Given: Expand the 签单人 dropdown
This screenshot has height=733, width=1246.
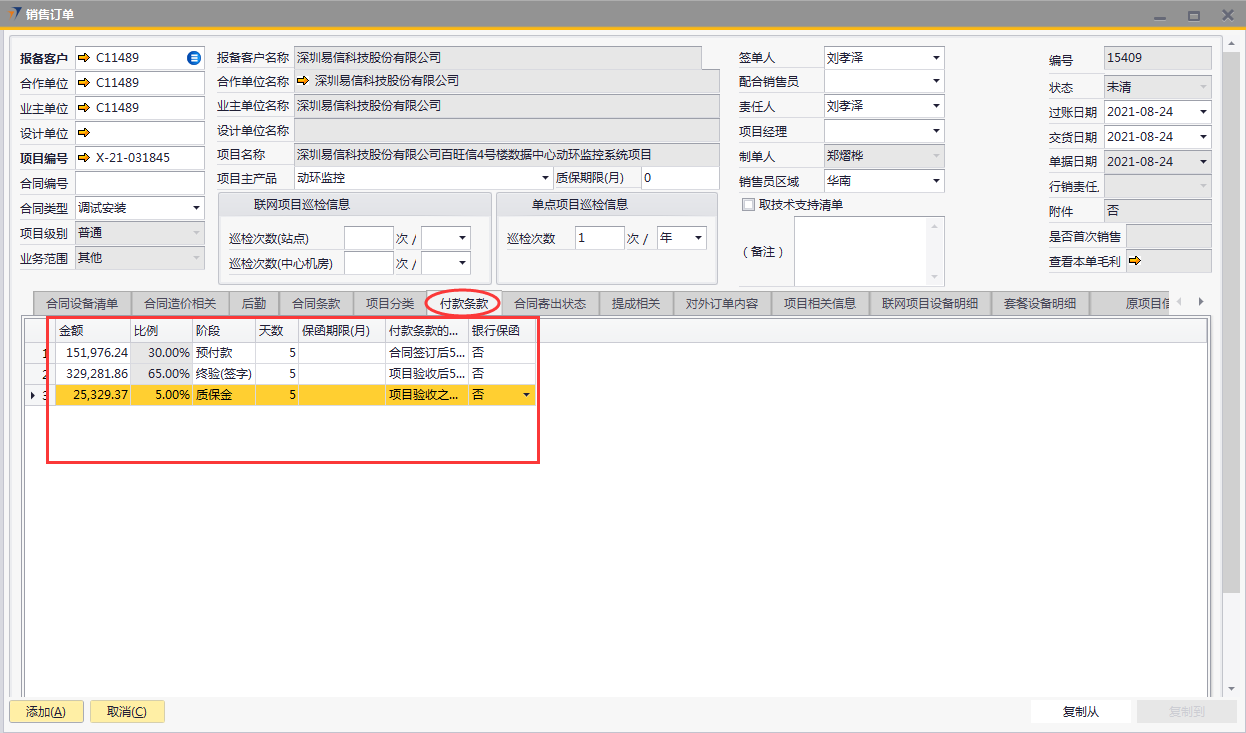Looking at the screenshot, I should [936, 58].
